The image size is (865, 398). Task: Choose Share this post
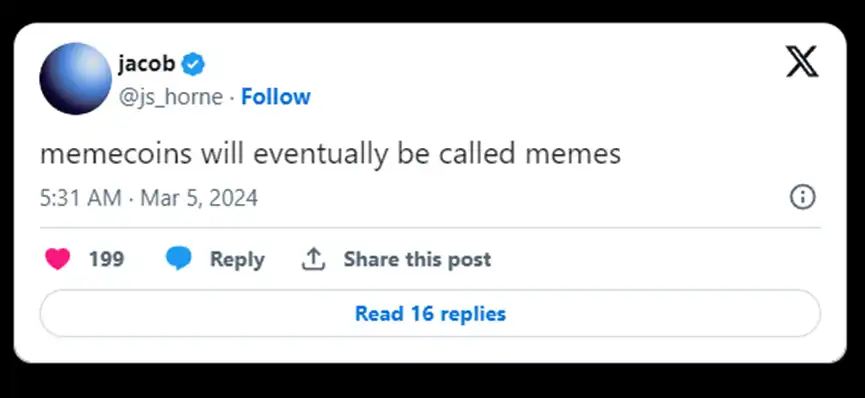417,259
